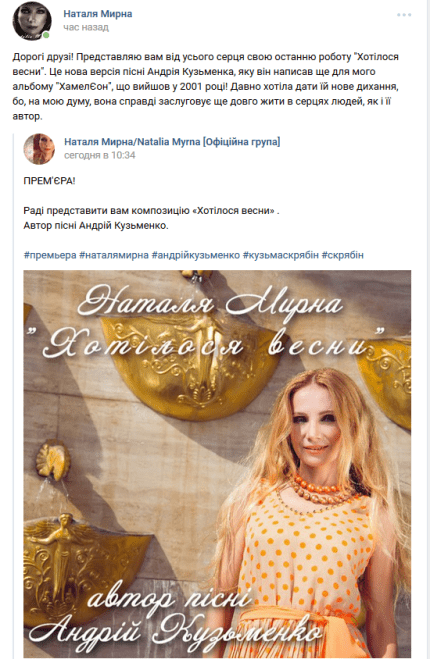This screenshot has width=430, height=659.
Task: Click the 'автор пісні Андрій Кузьменко' caption
Action: coord(177,617)
